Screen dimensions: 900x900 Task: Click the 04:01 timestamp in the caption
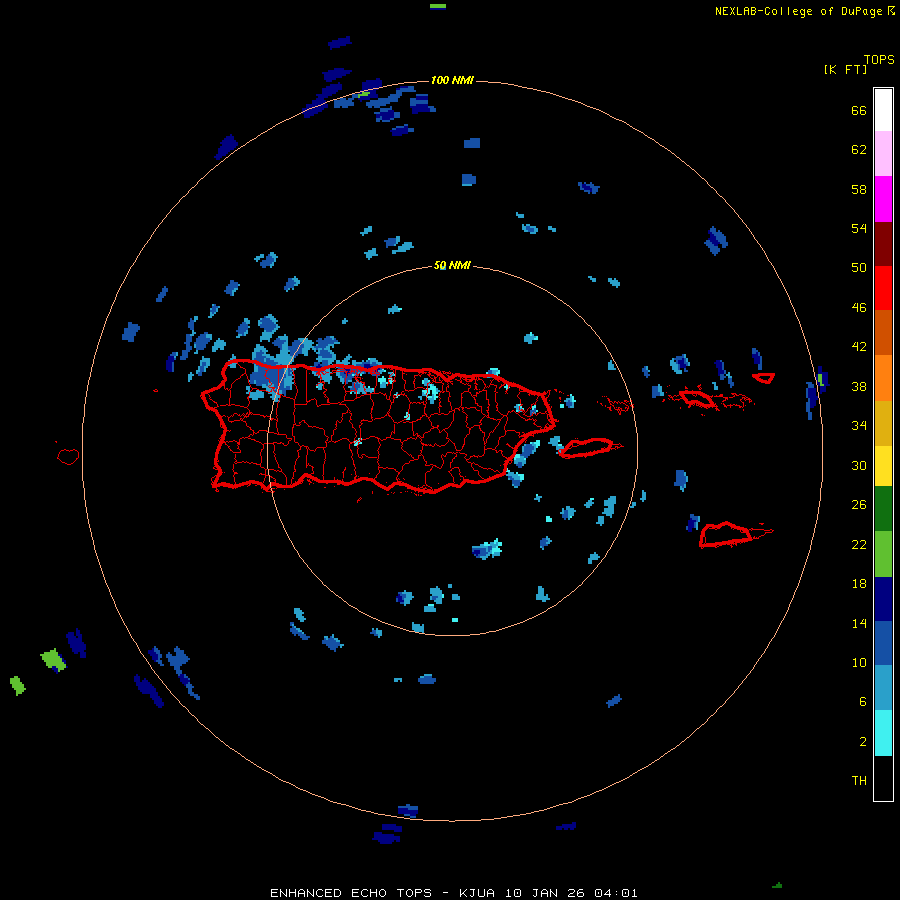point(616,893)
